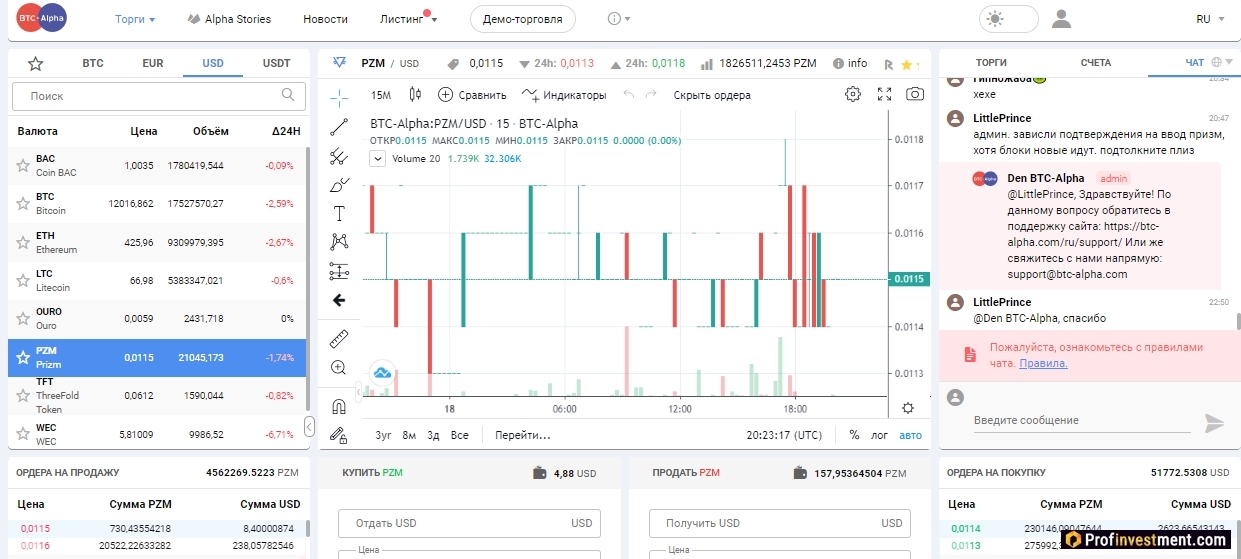Click the sell orders panel scrollbar
Viewport: 1241px width, 559px height.
[x=307, y=527]
